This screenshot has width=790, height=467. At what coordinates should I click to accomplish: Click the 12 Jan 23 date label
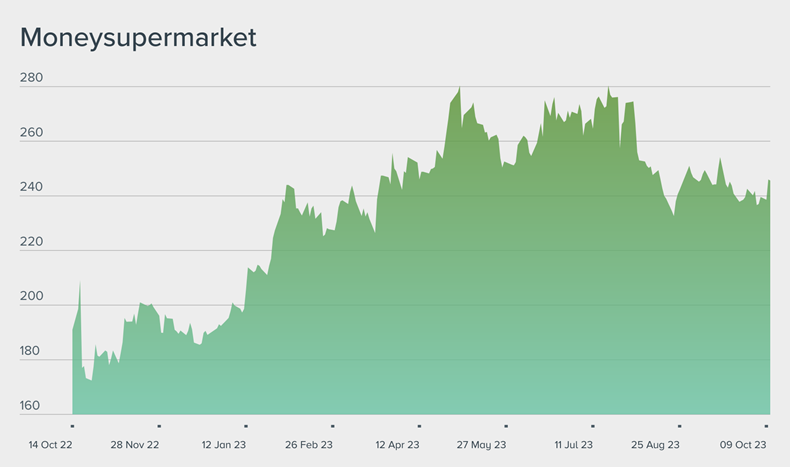pos(224,445)
